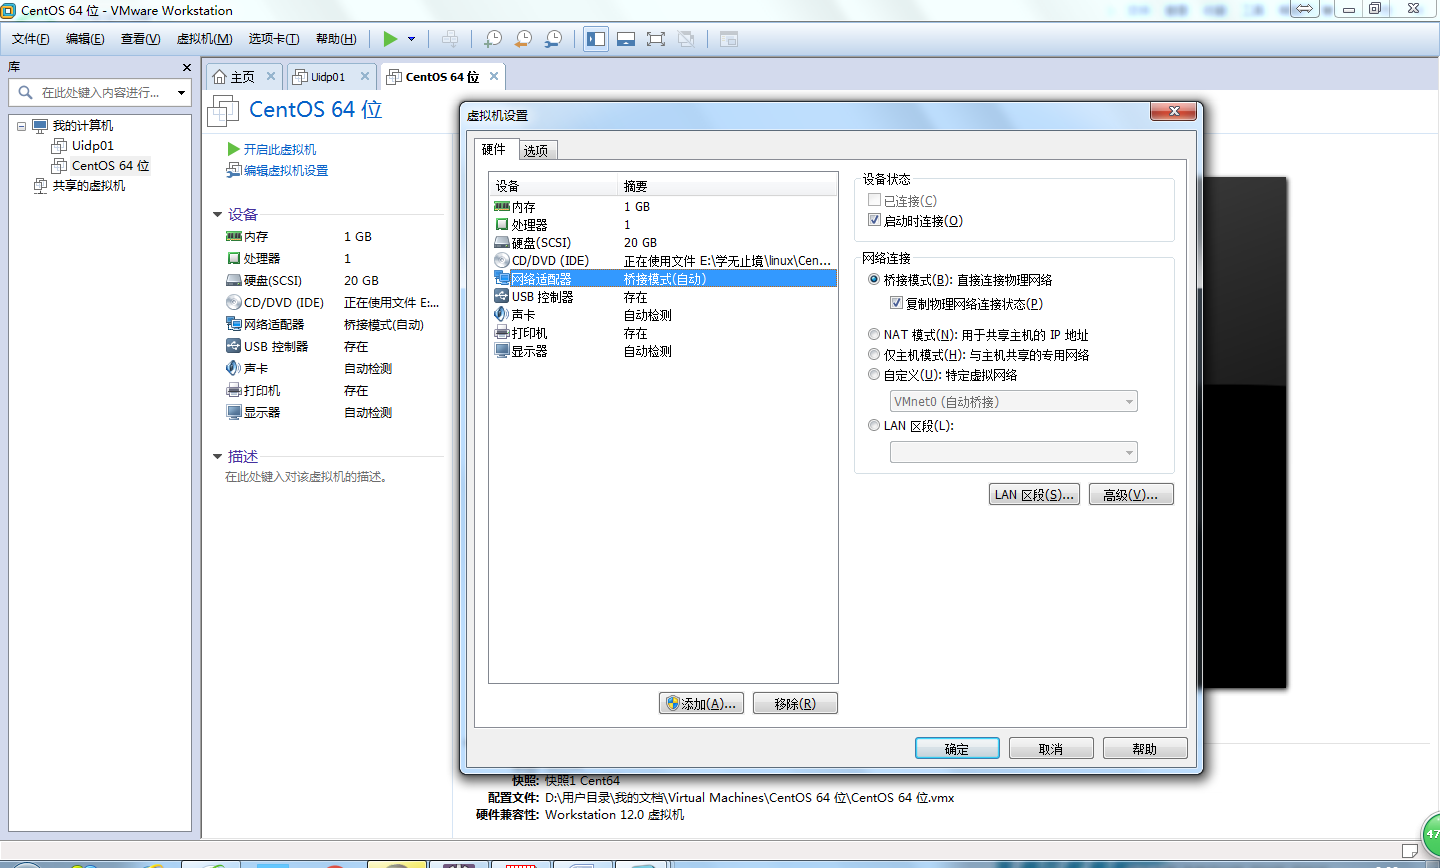
Task: Open the 虚拟机(M) menu
Action: tap(204, 39)
